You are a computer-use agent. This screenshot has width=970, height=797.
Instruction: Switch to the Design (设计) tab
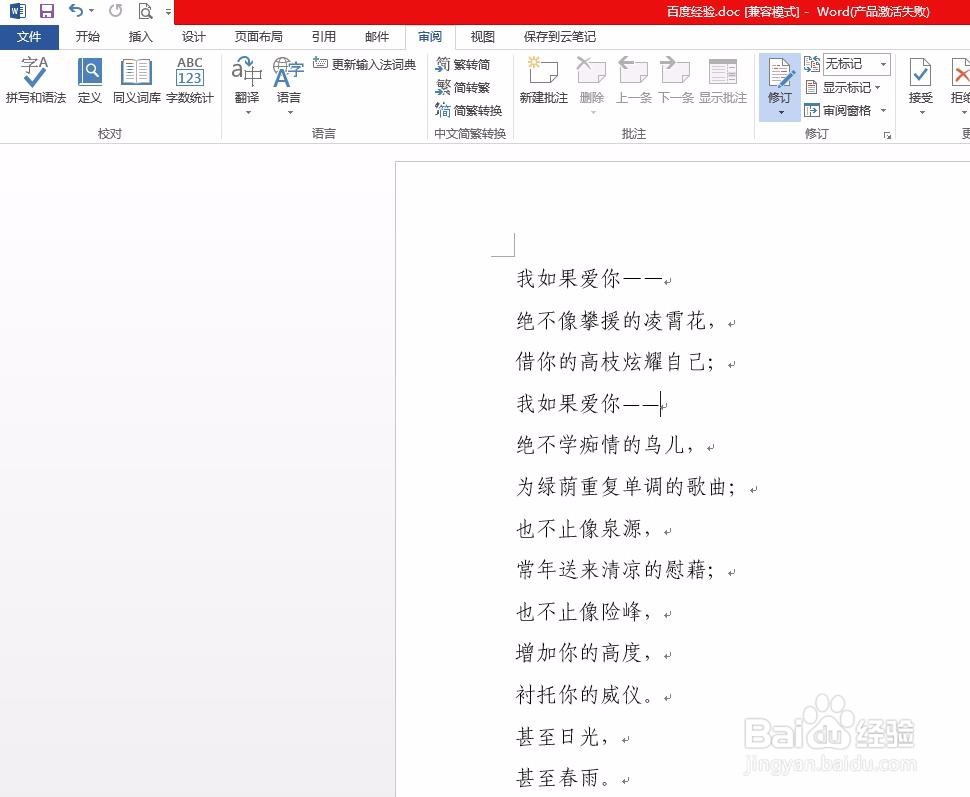(194, 37)
